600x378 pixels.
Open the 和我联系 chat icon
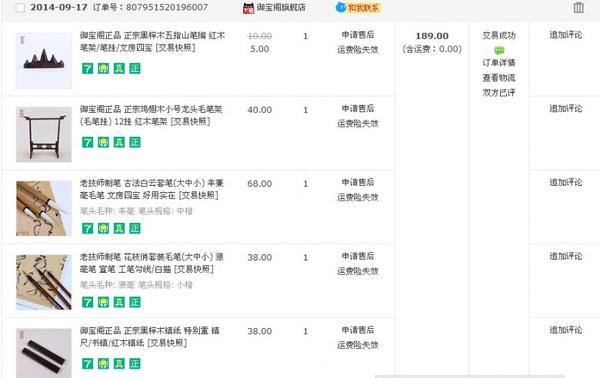[x=358, y=8]
